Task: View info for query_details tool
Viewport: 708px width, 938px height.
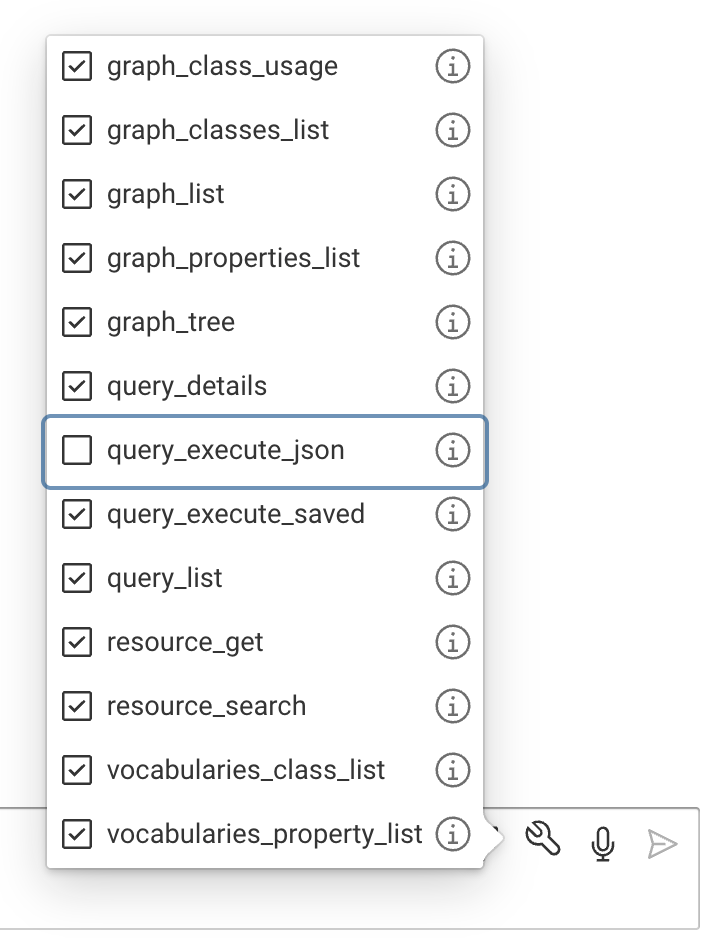Action: [x=452, y=387]
